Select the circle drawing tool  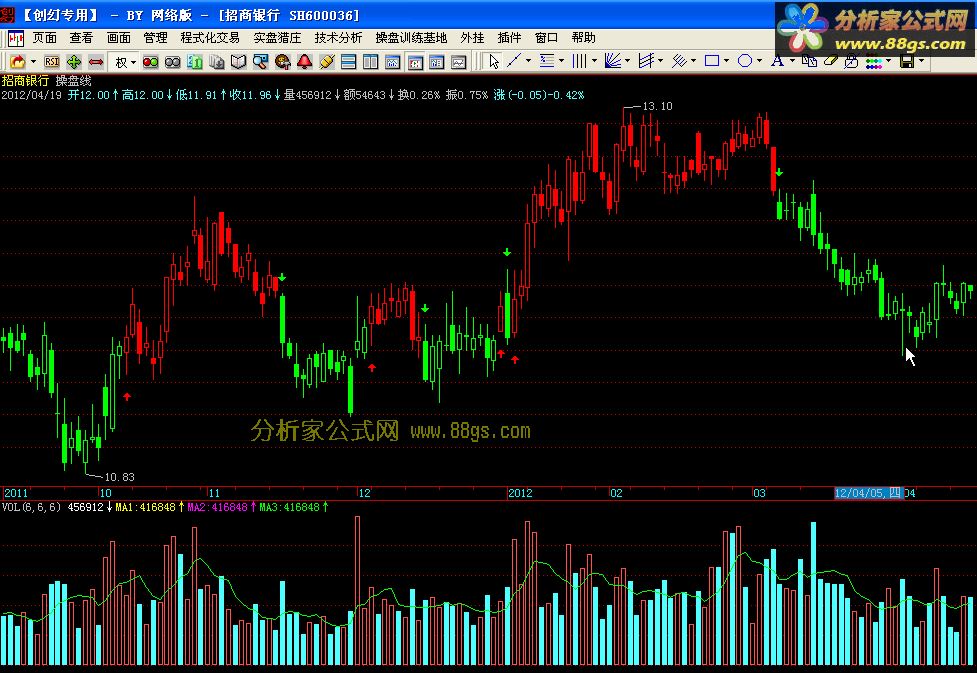(745, 60)
